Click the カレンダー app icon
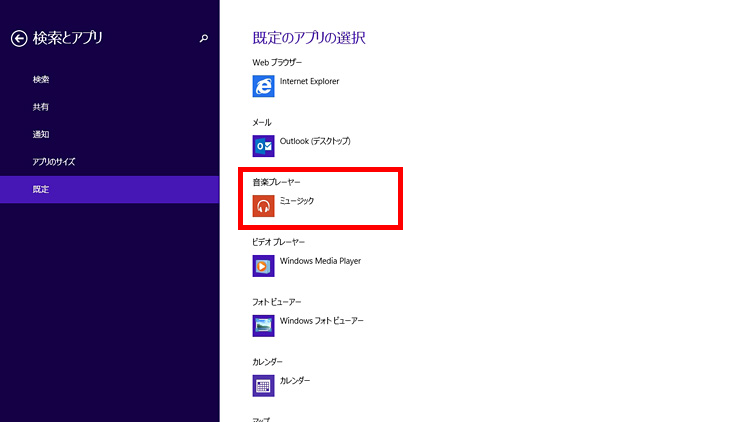The height and width of the screenshot is (422, 750). (264, 386)
